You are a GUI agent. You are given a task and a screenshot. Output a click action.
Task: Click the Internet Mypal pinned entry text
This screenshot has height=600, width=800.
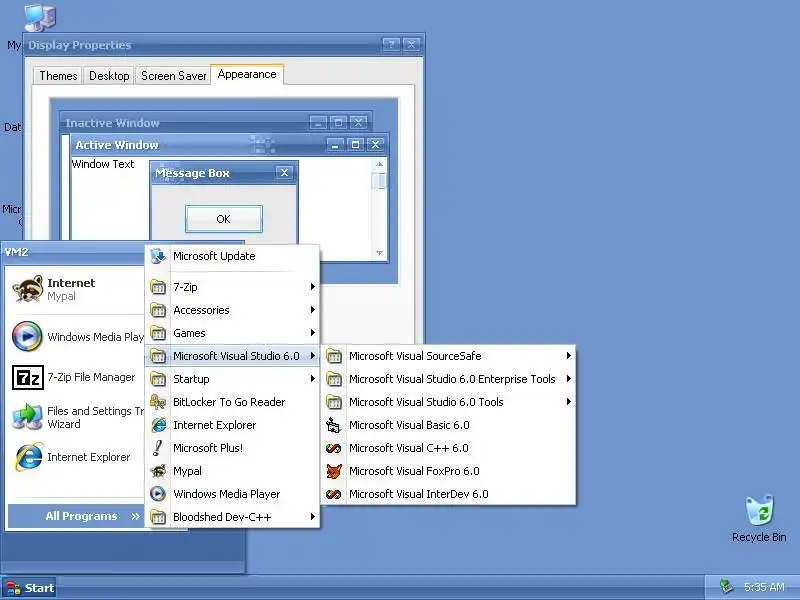pos(71,289)
